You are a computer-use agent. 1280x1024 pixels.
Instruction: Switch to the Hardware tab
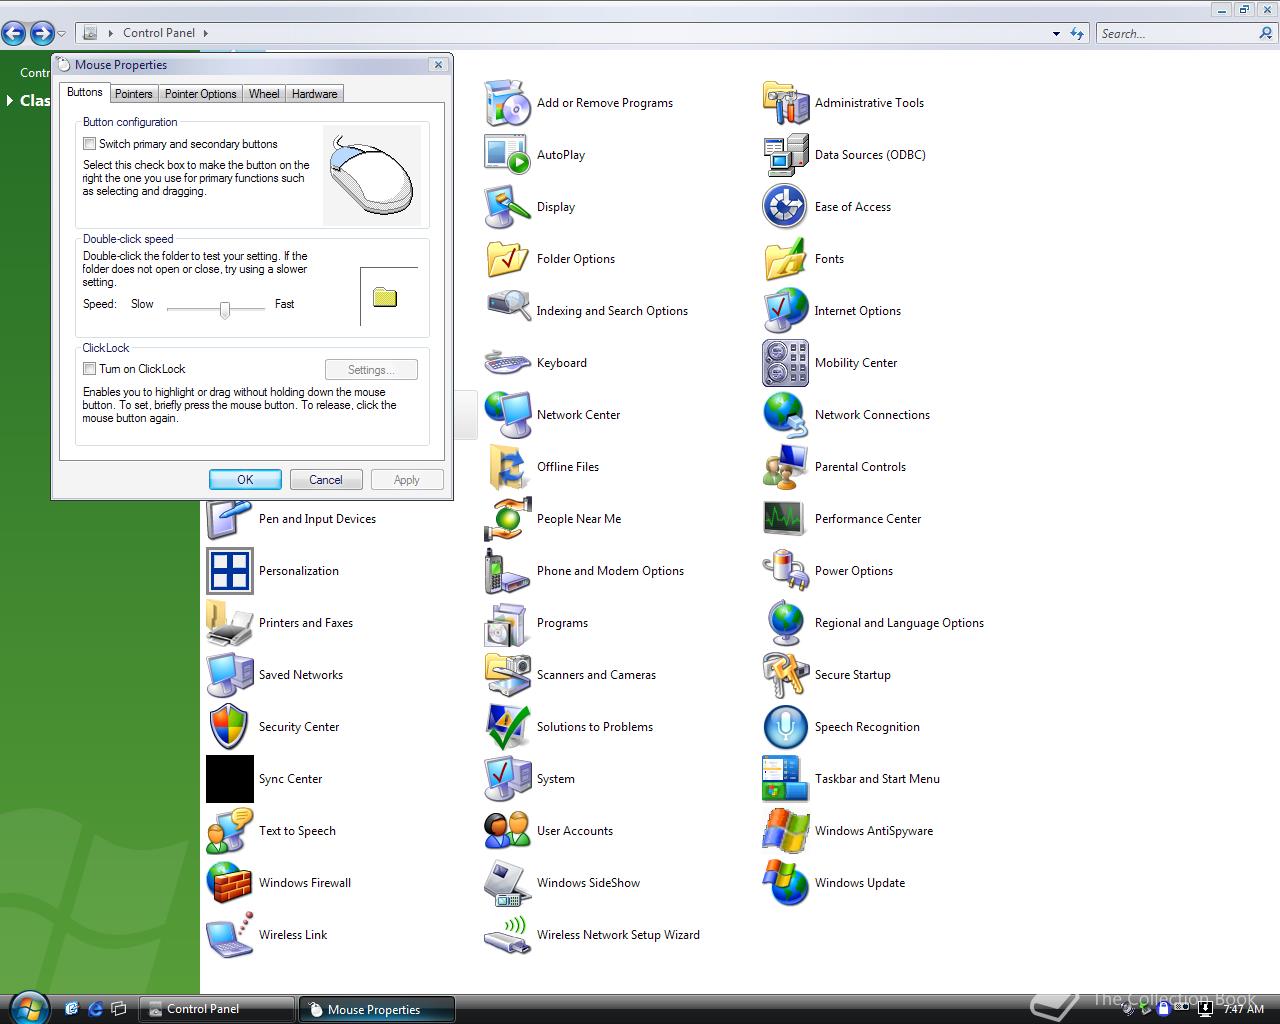[x=314, y=94]
